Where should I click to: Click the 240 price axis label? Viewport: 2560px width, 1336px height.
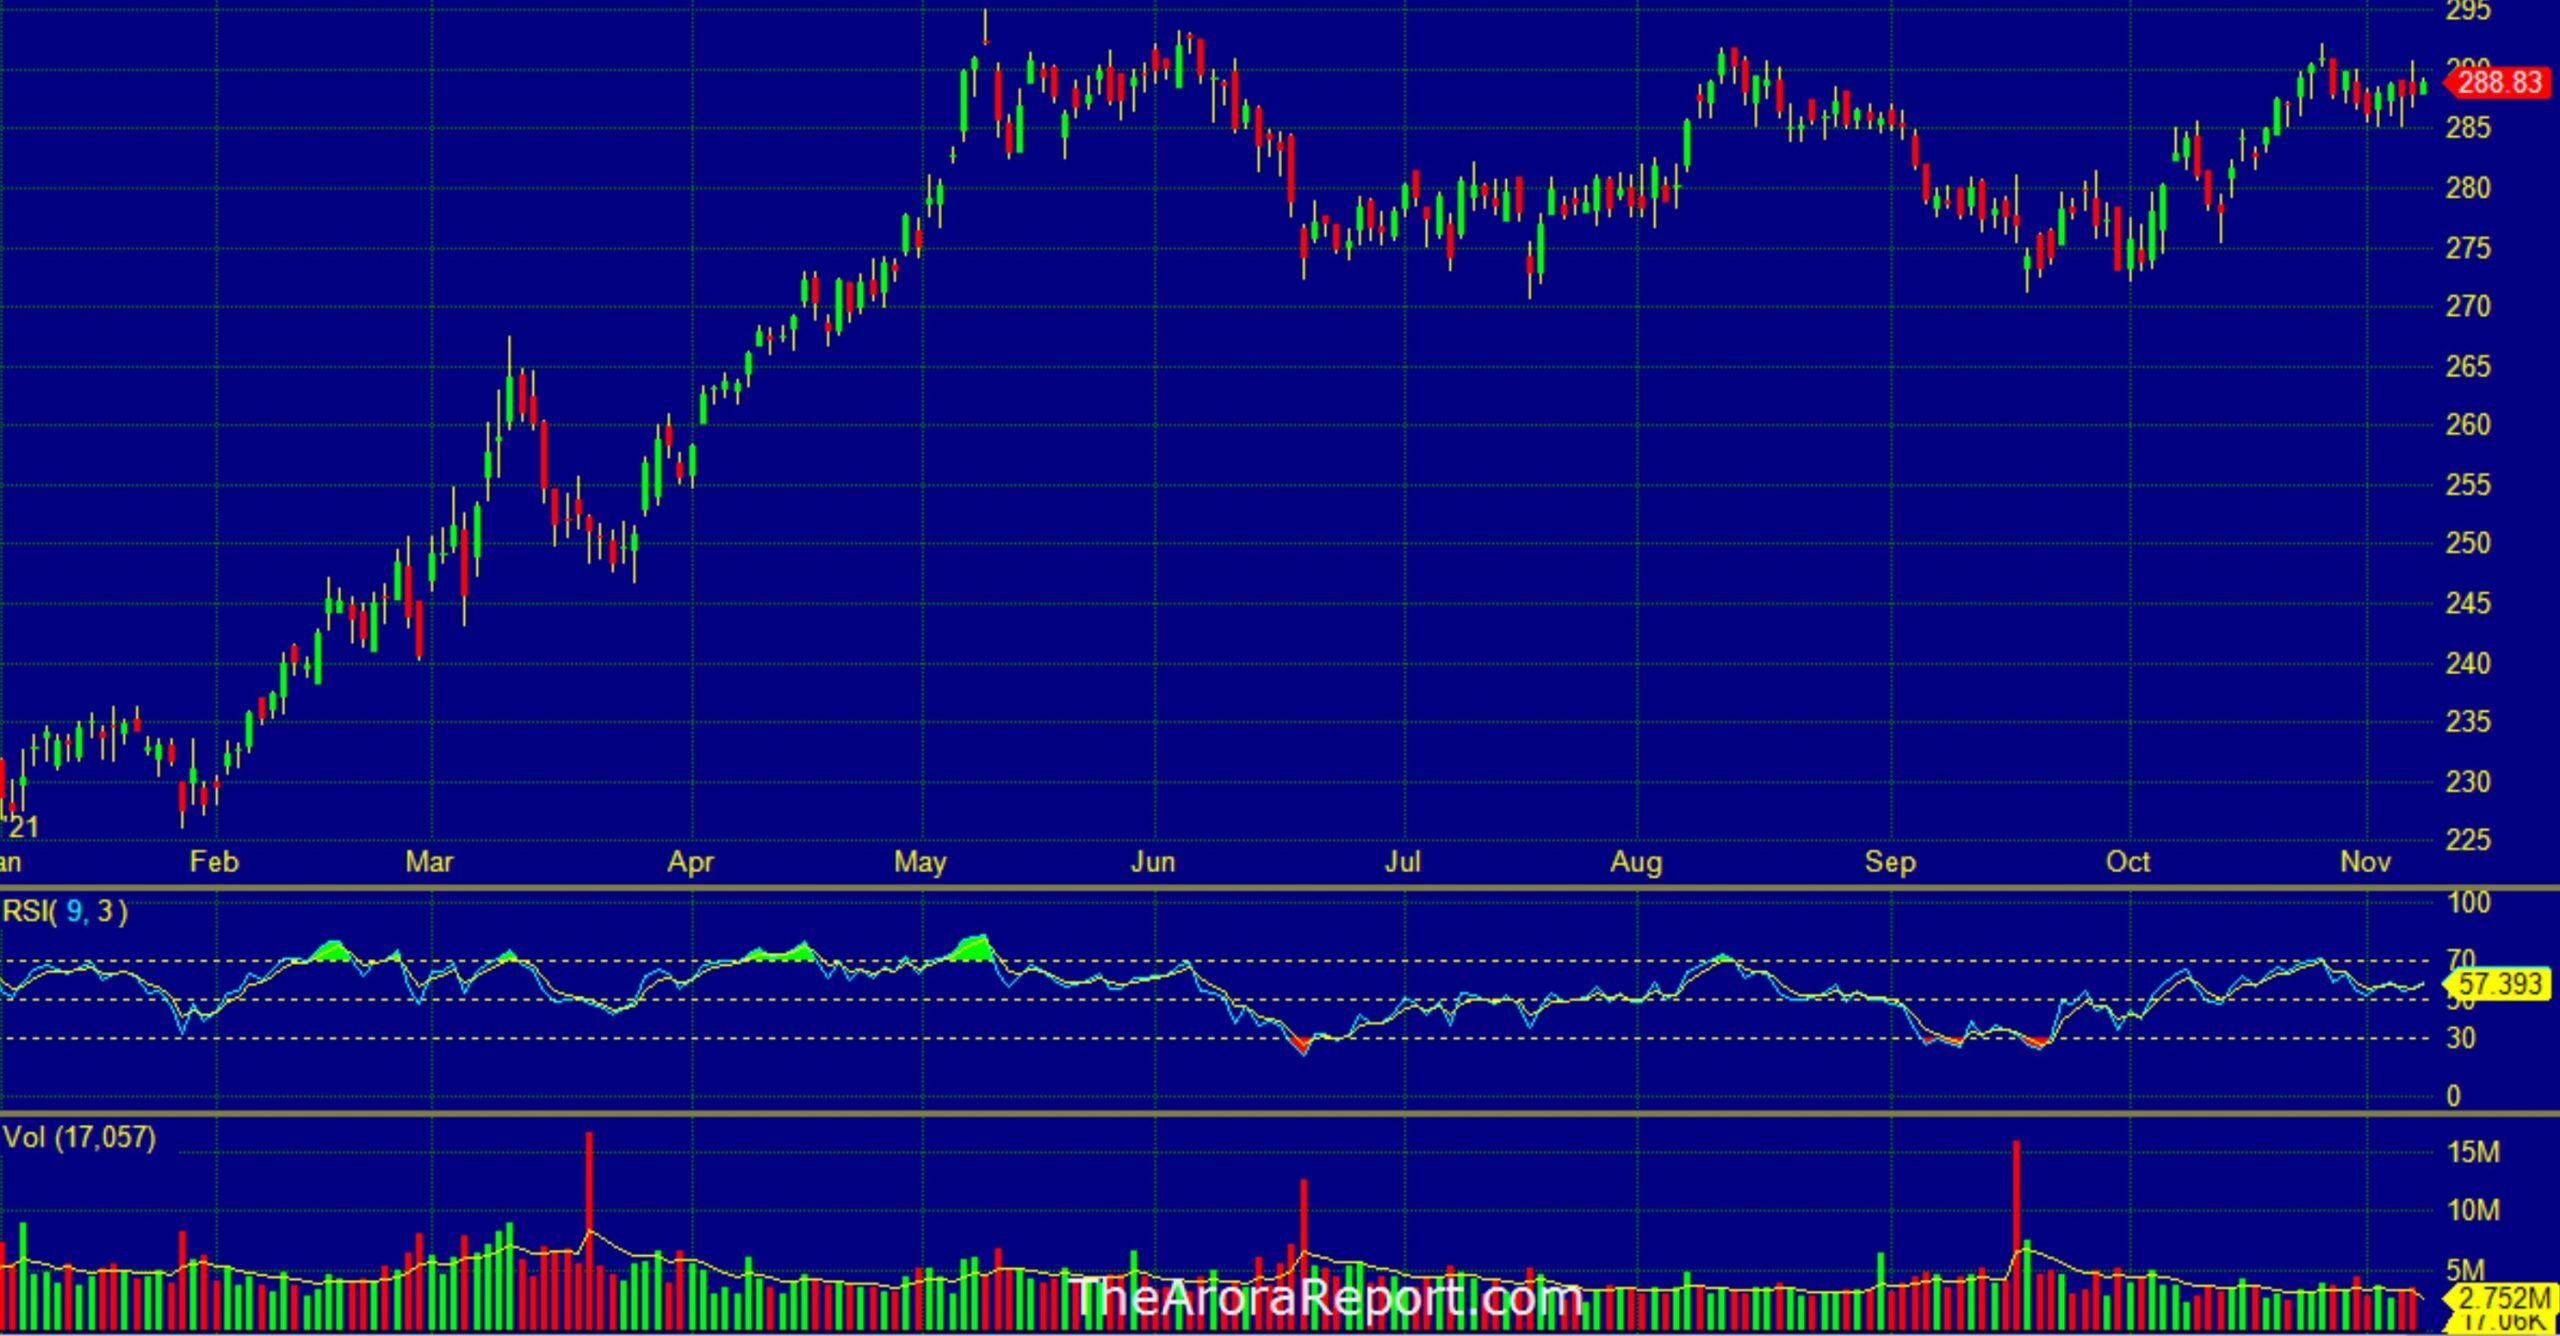point(2468,663)
